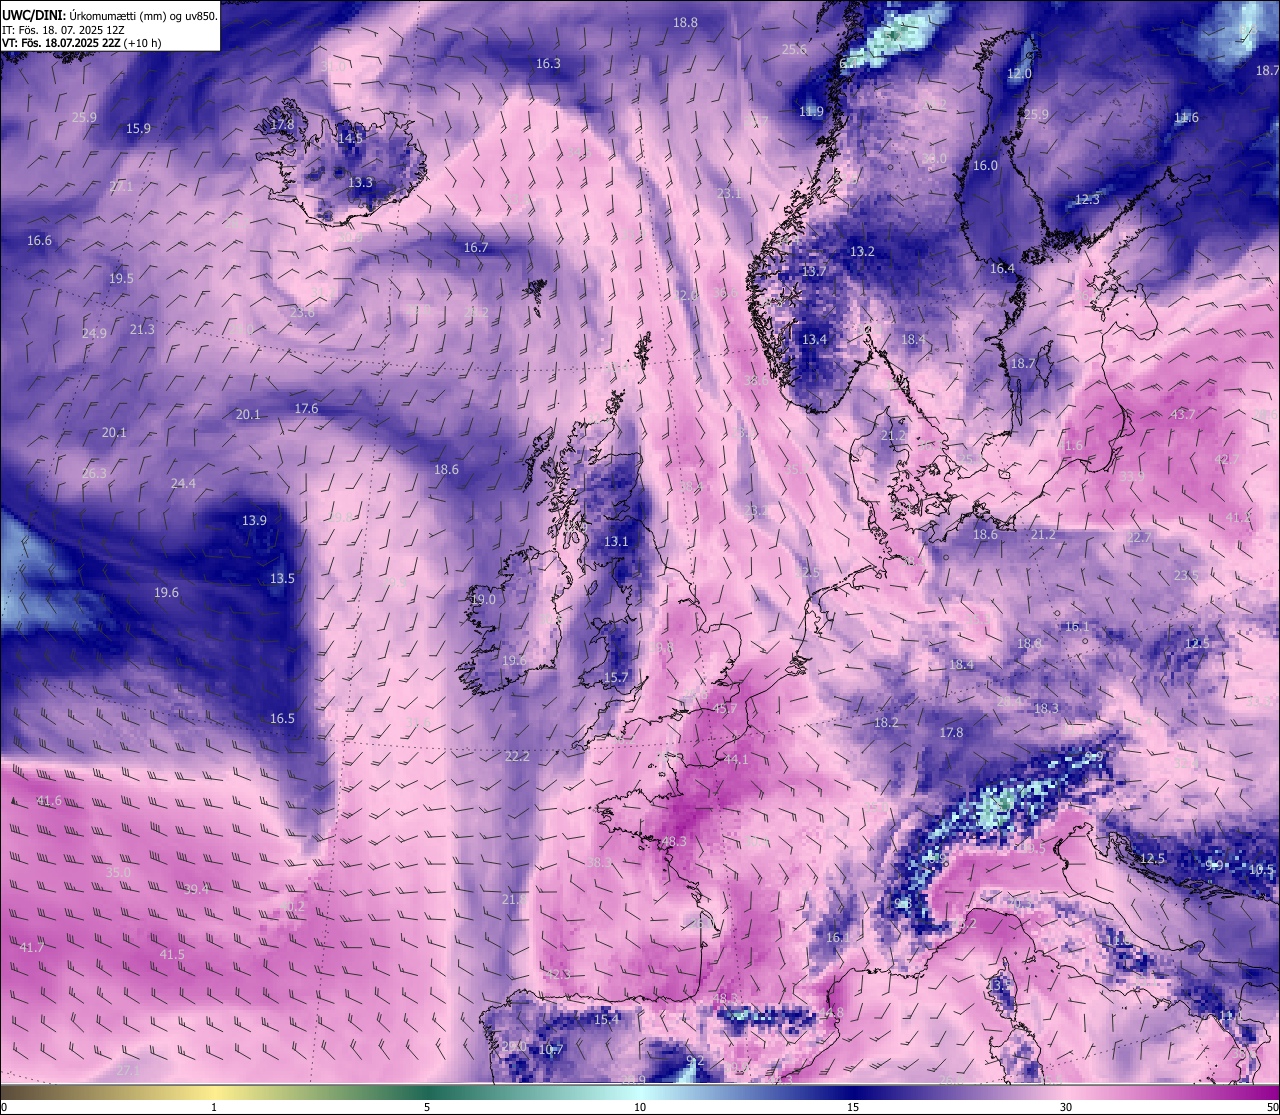Click the 15.9 value west of Iceland

click(138, 129)
